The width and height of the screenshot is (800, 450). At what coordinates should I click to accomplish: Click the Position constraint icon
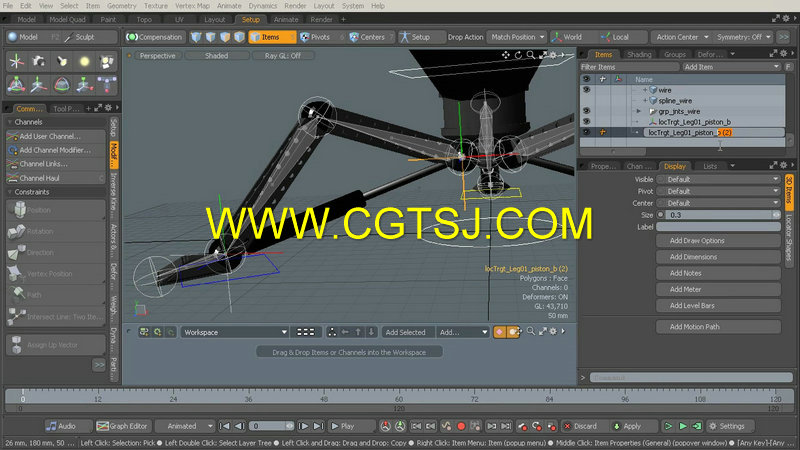click(x=18, y=210)
